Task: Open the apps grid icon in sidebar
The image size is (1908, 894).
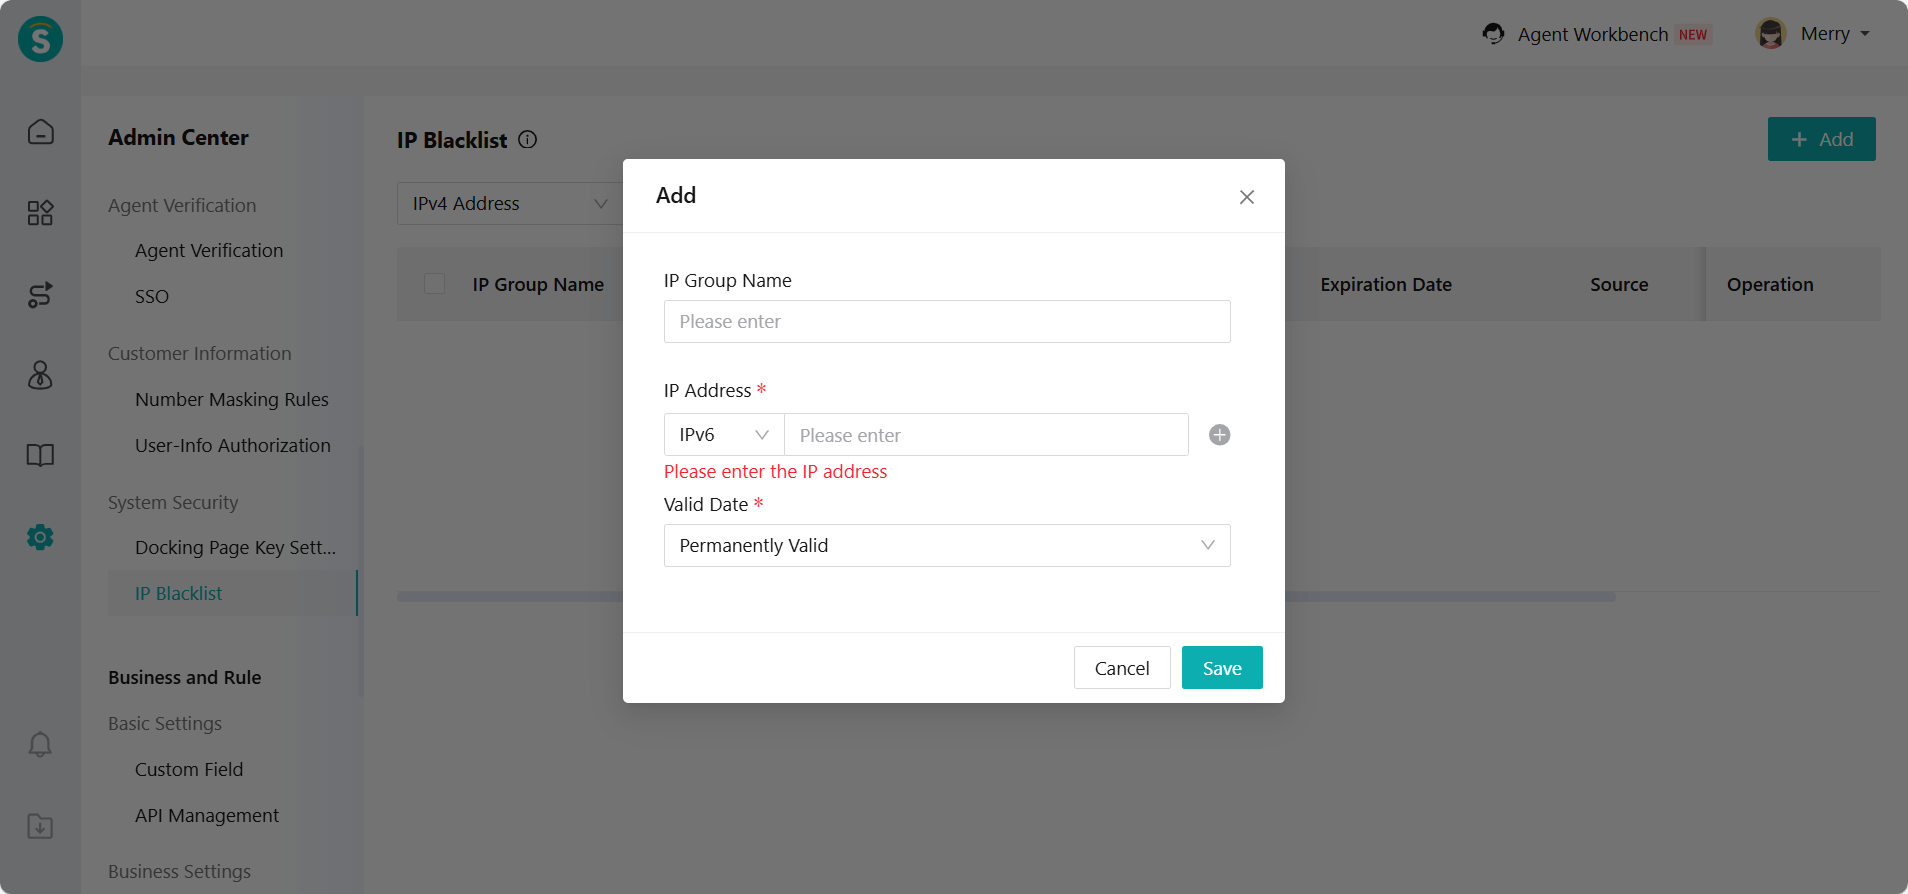Action: point(40,213)
